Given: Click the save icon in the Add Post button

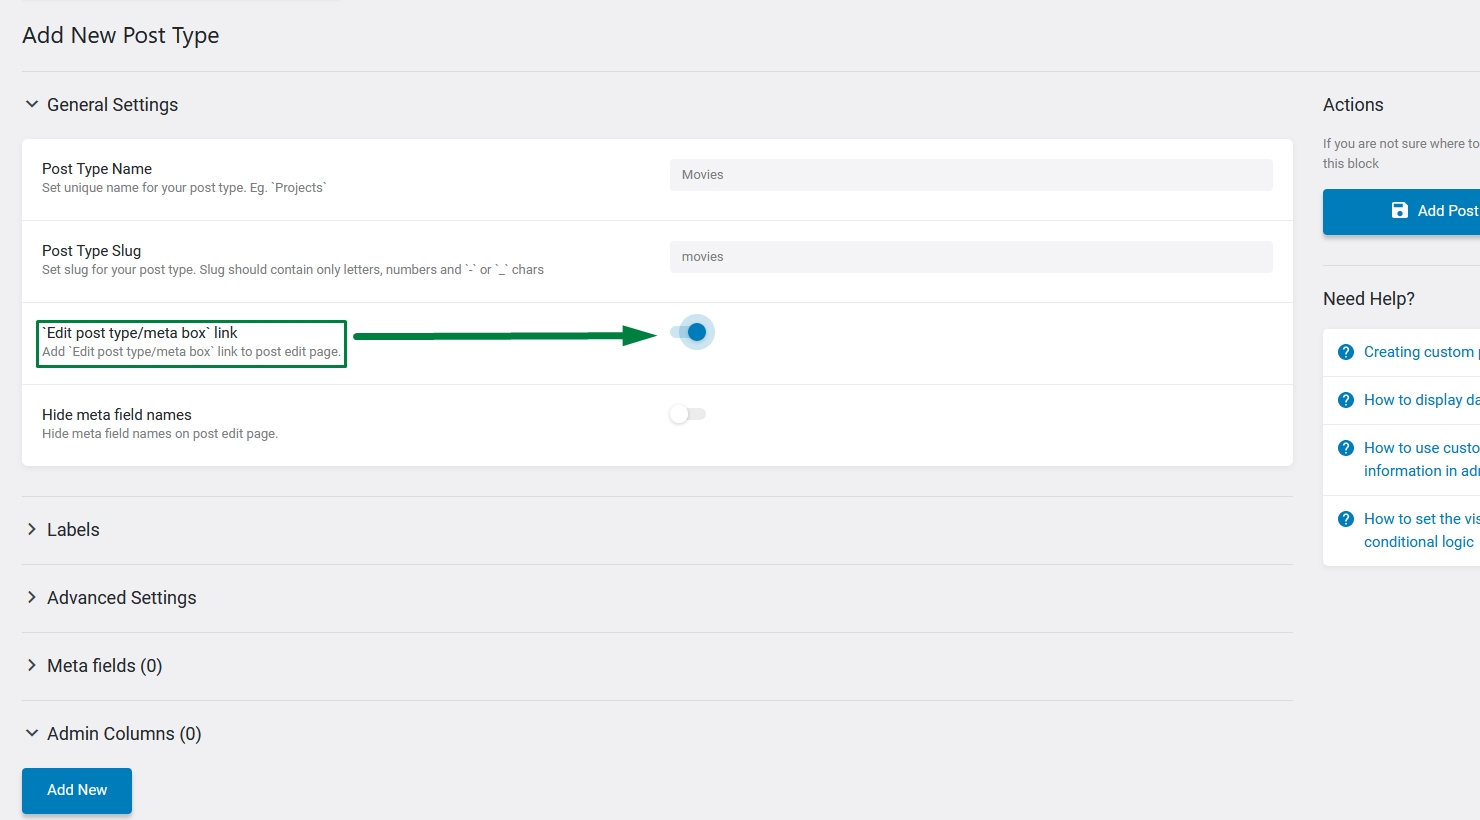Looking at the screenshot, I should [1400, 210].
